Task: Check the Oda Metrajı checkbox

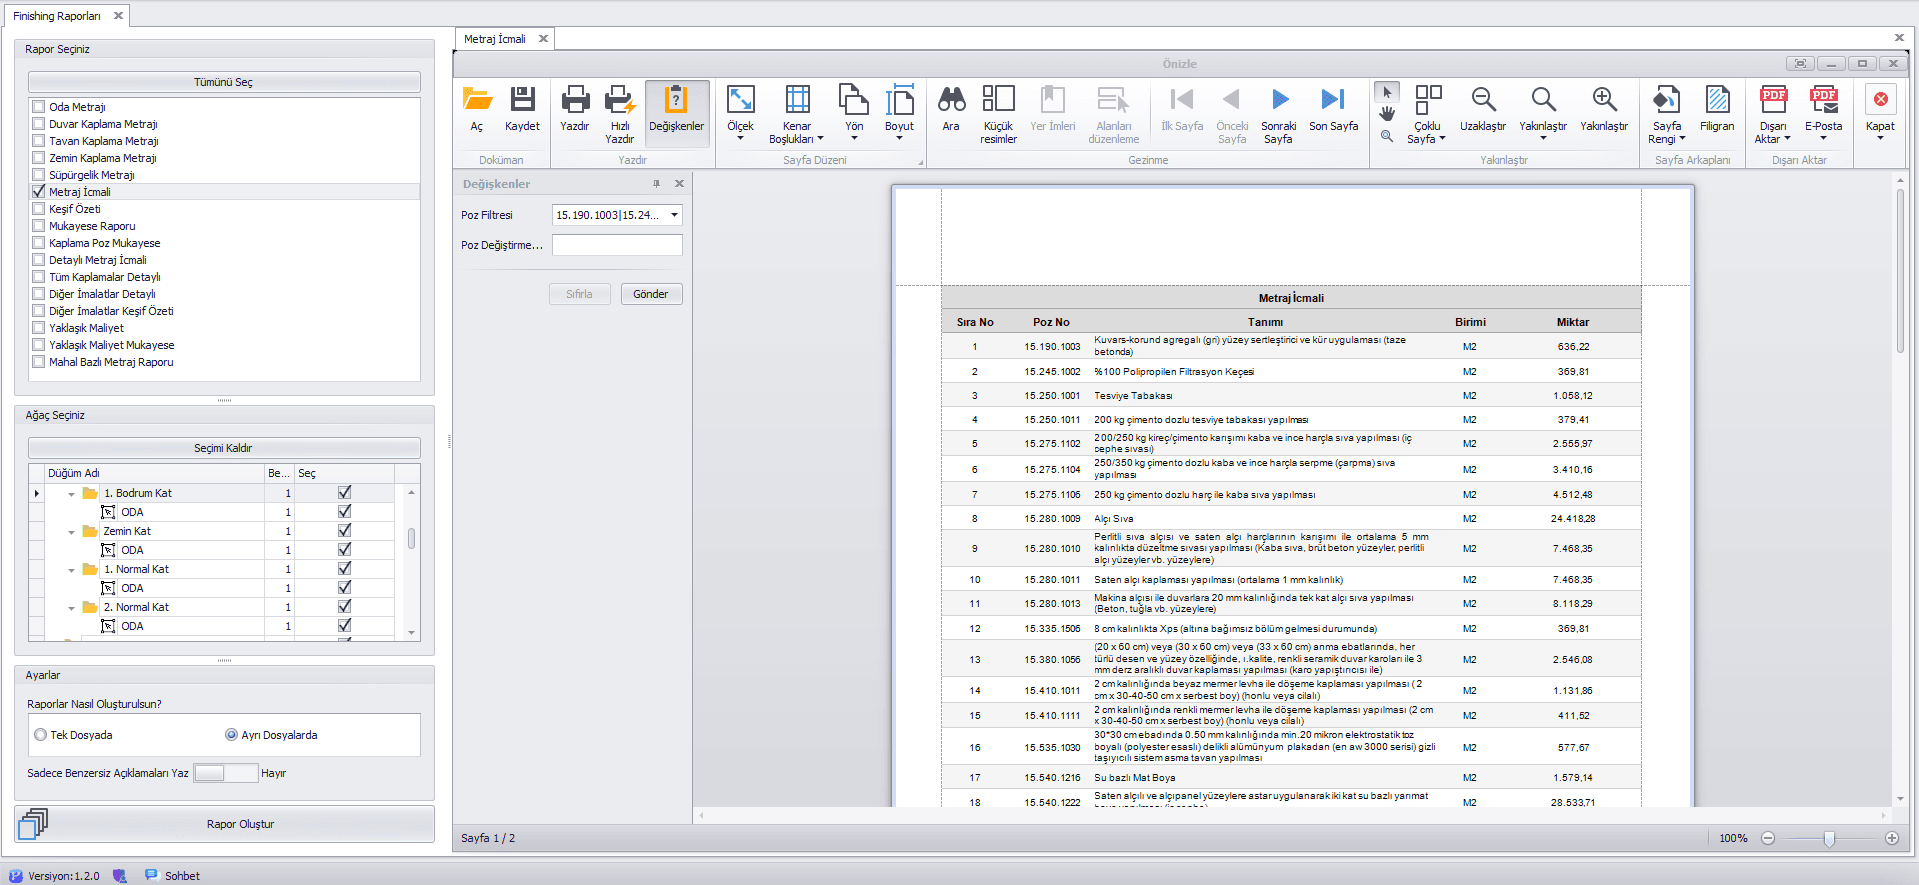Action: point(39,107)
